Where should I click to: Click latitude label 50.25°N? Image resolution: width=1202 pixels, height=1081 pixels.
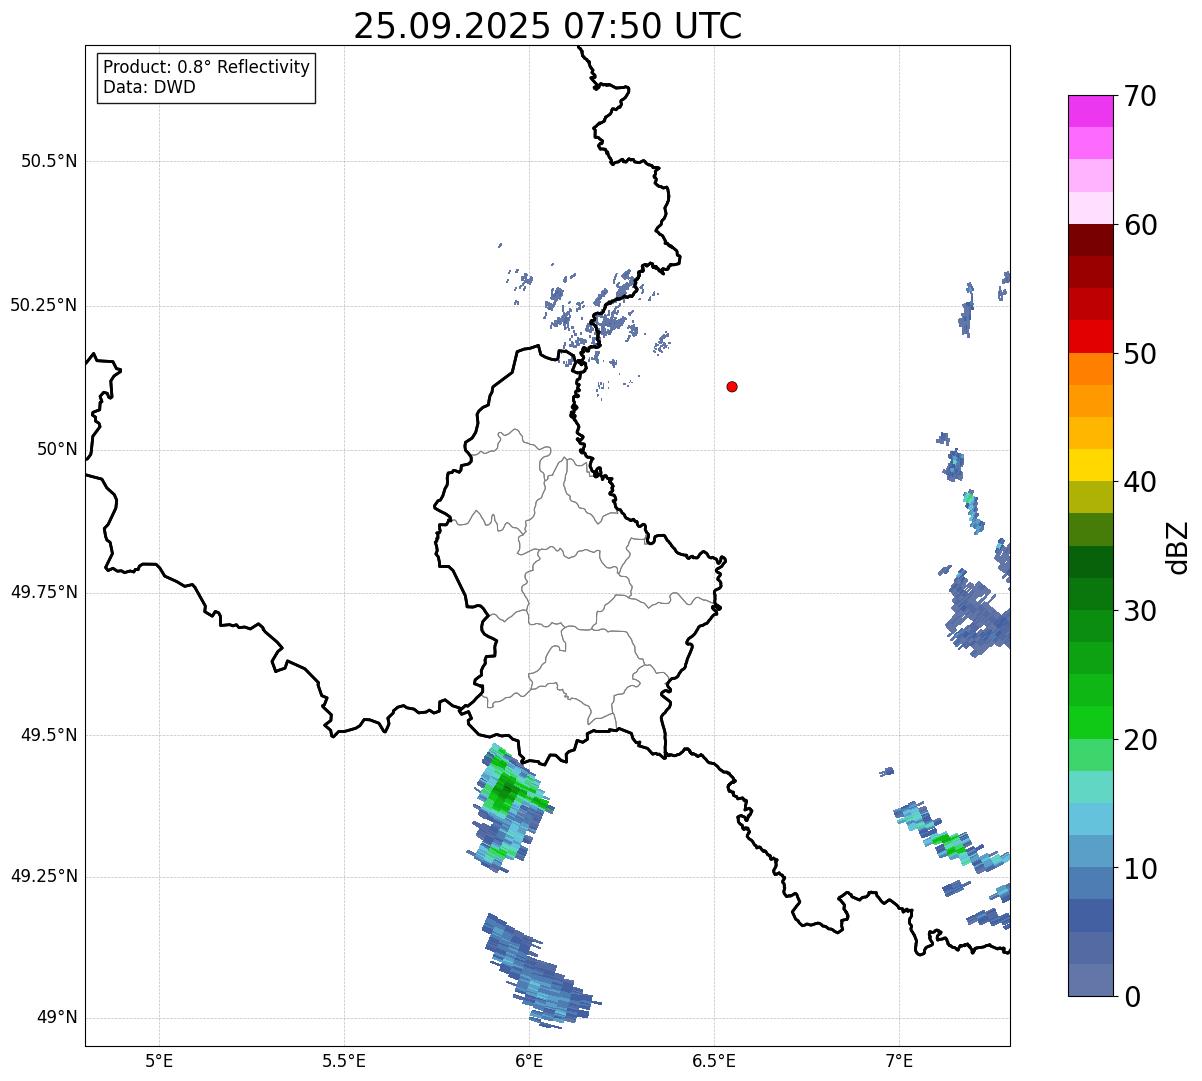click(44, 305)
